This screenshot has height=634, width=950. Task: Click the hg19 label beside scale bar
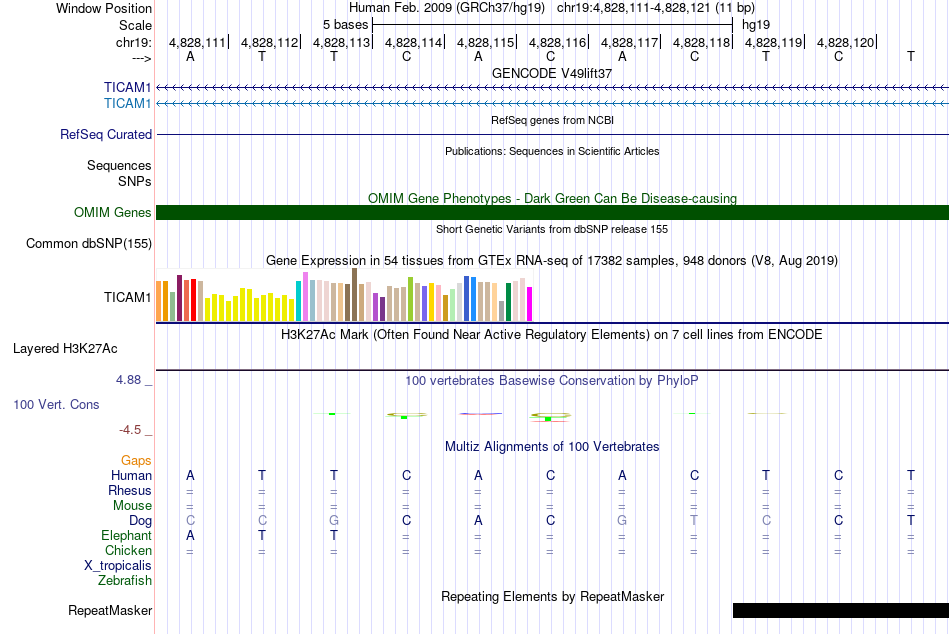[756, 25]
